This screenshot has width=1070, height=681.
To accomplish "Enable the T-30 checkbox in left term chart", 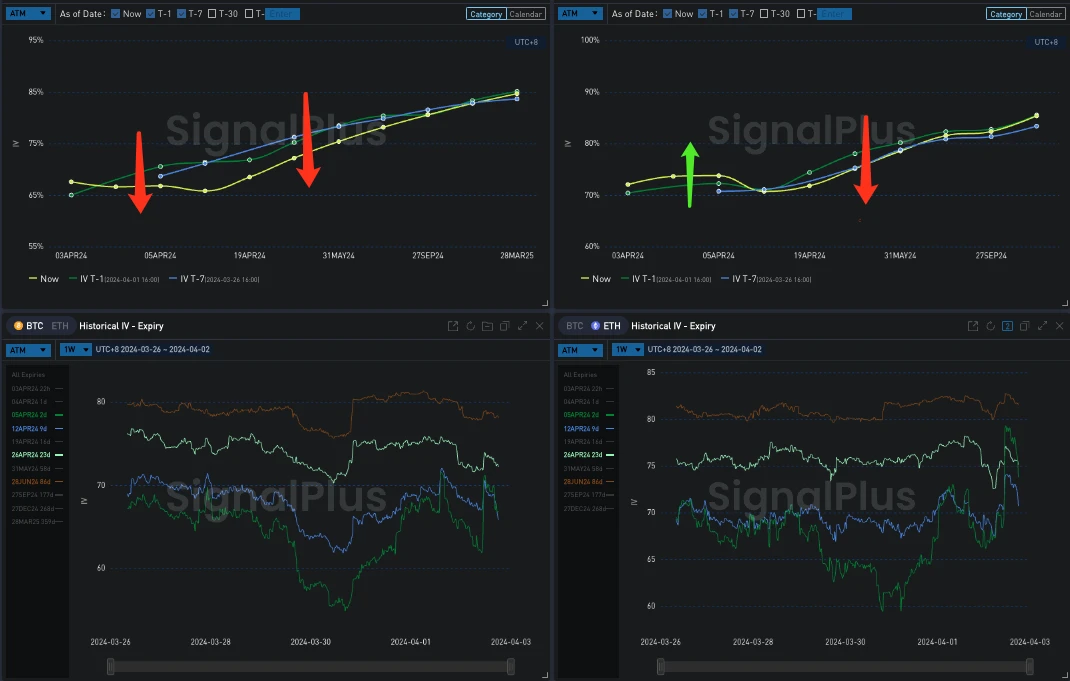I will click(x=213, y=14).
